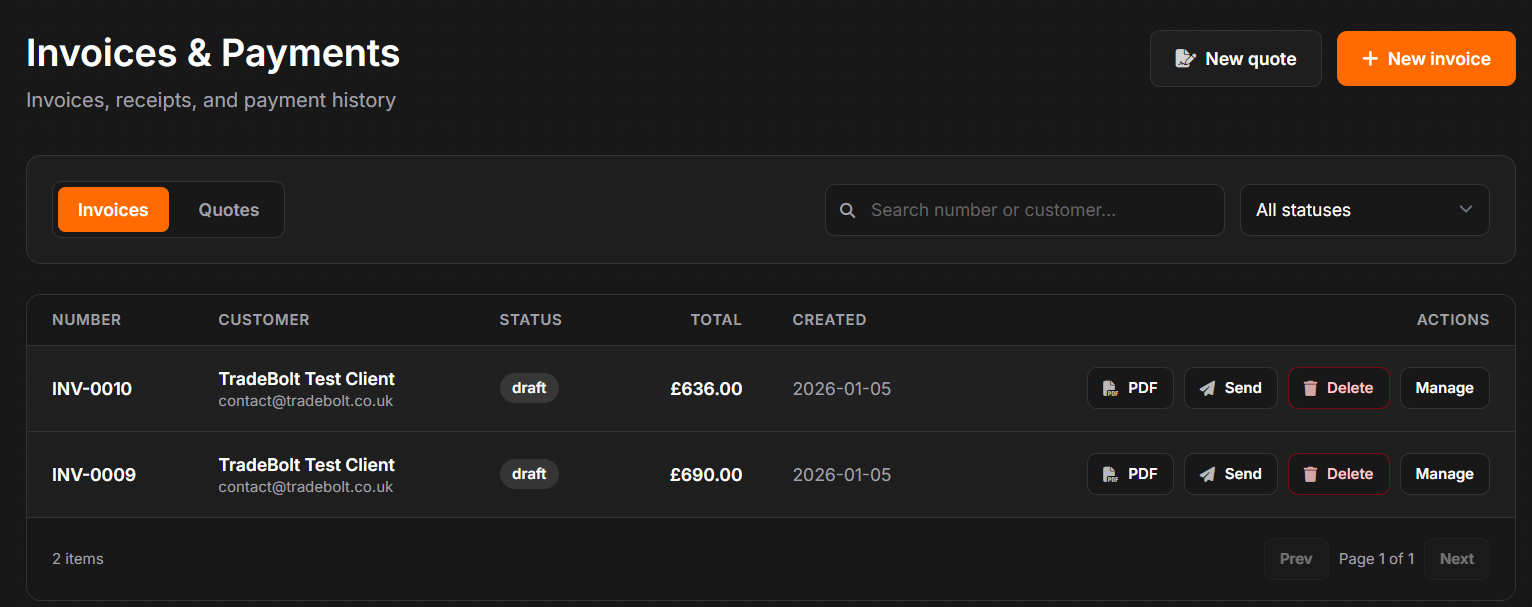
Task: Click the PDF icon for INV-0010
Action: (1110, 389)
